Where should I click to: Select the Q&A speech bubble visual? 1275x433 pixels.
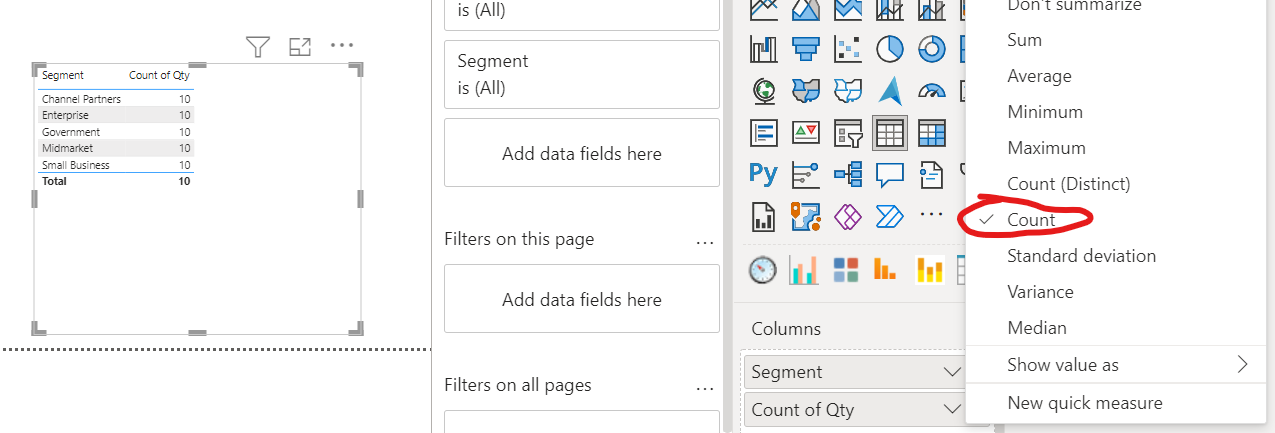pos(890,174)
